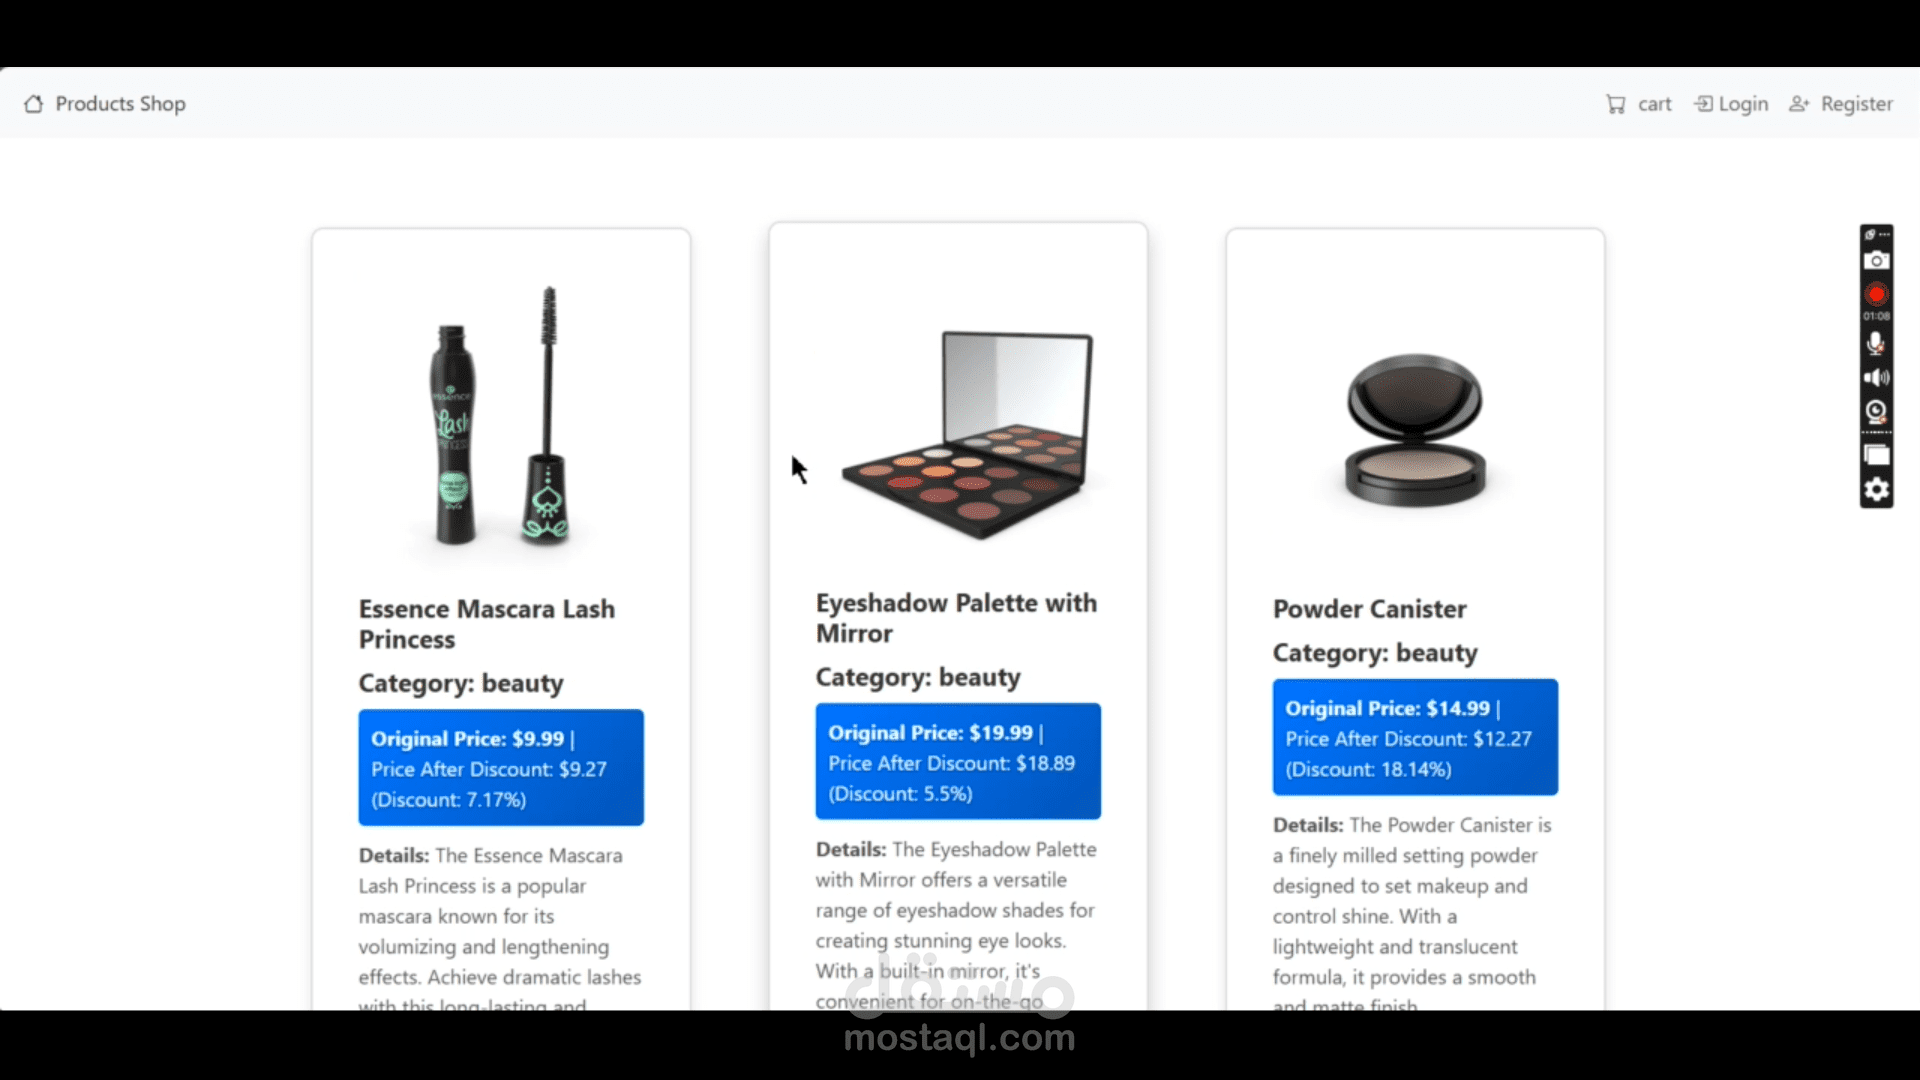Click the Powder Canister blue price box
This screenshot has width=1920, height=1080.
point(1414,737)
